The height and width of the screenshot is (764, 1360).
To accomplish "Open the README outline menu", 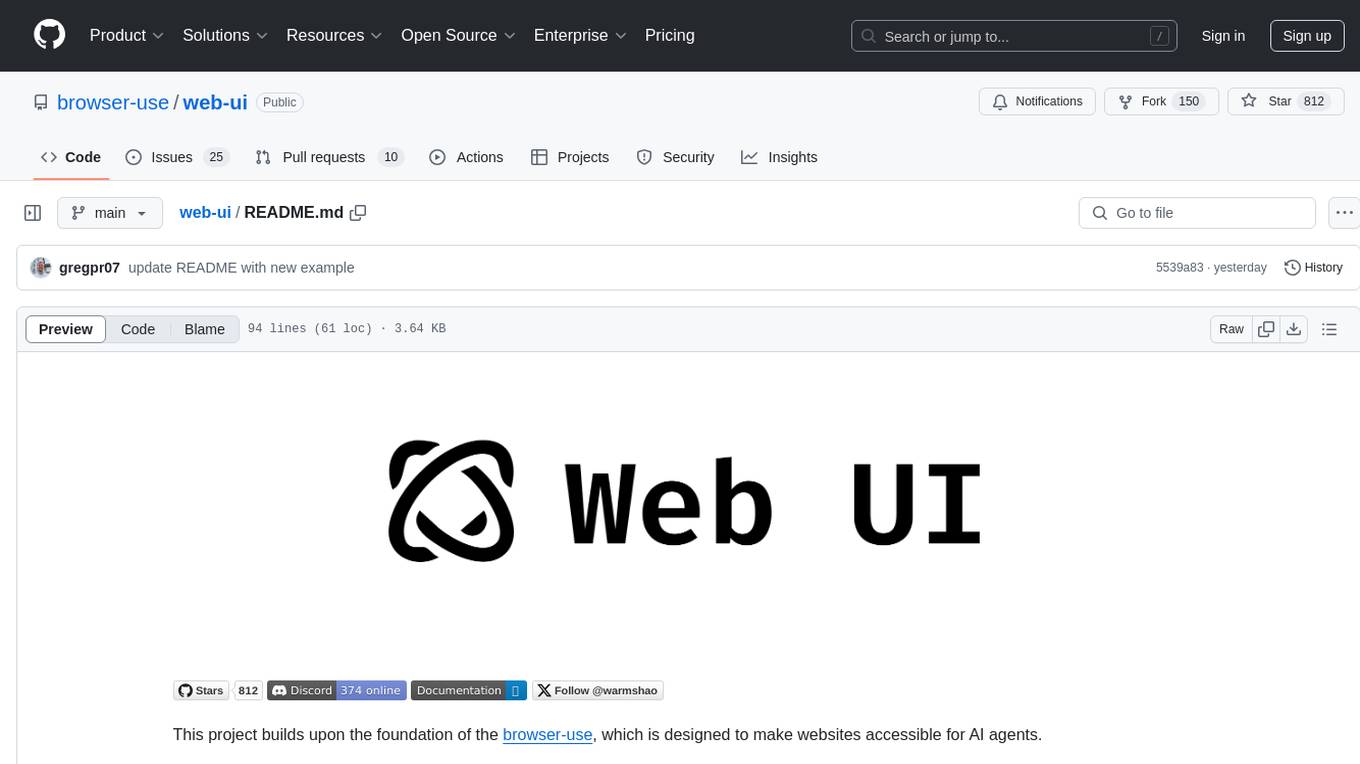I will [x=1329, y=329].
